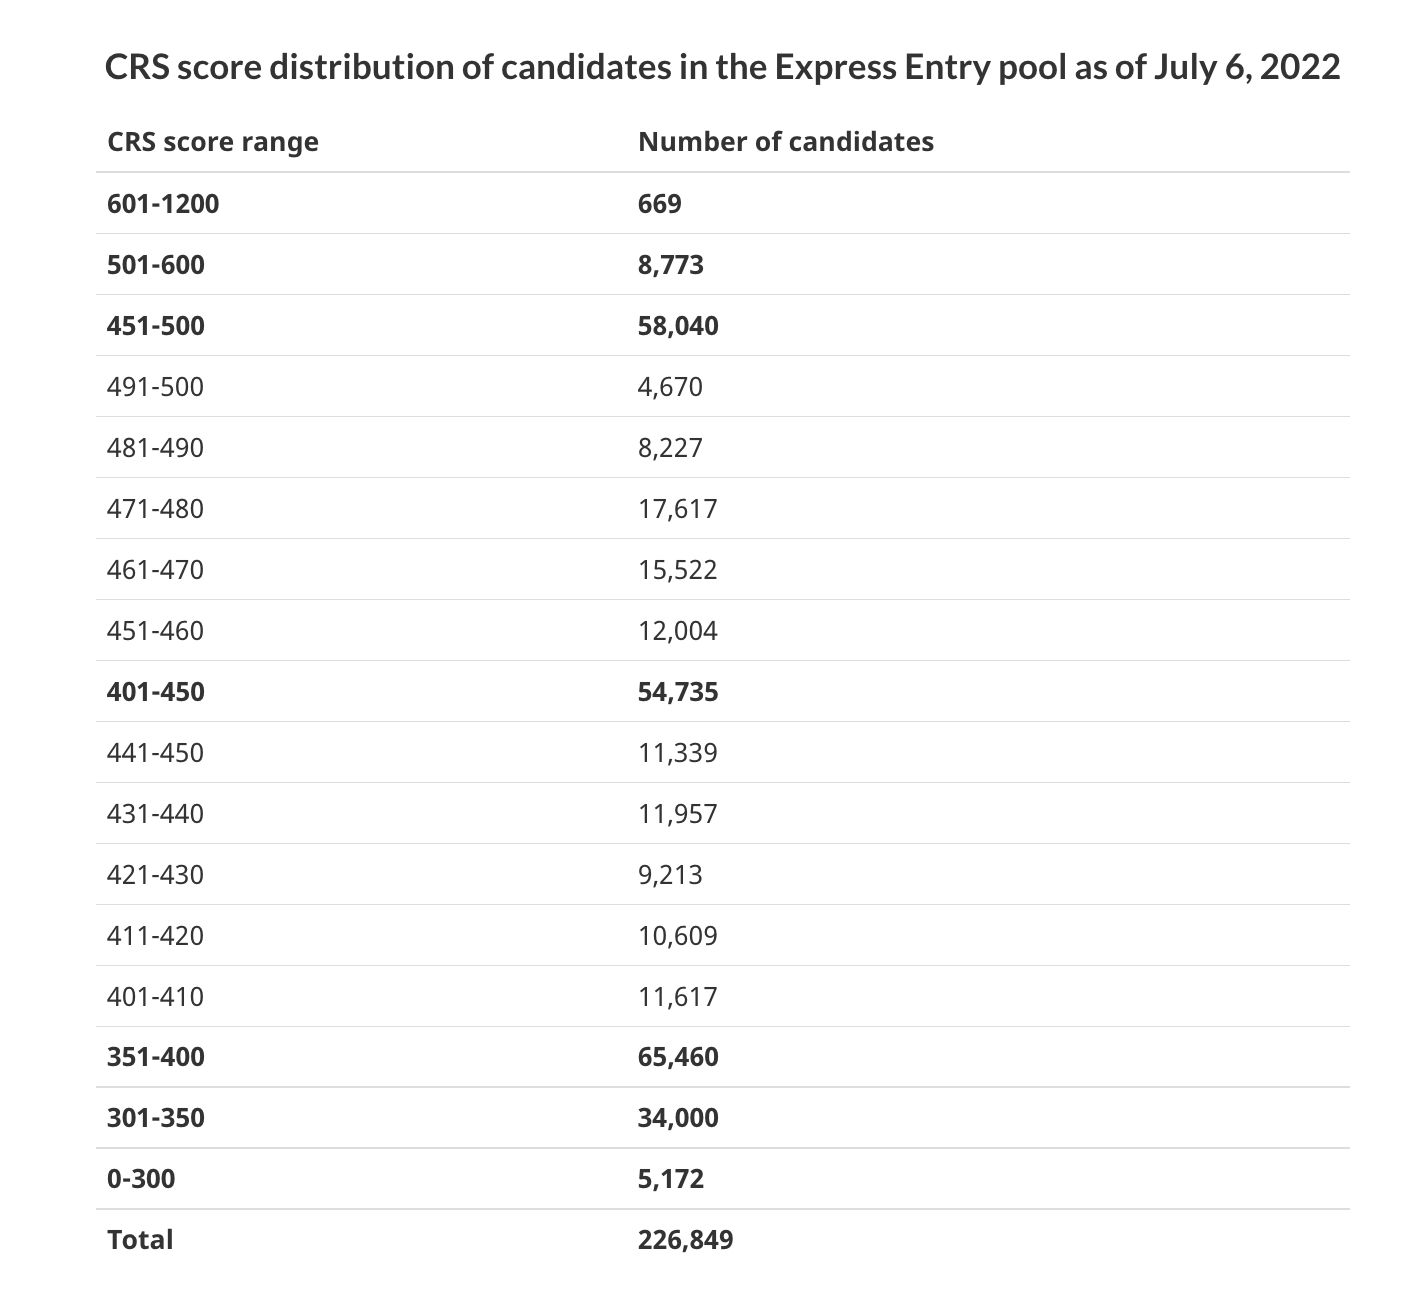
Task: Click the bold 54,735 candidates value
Action: pos(678,692)
